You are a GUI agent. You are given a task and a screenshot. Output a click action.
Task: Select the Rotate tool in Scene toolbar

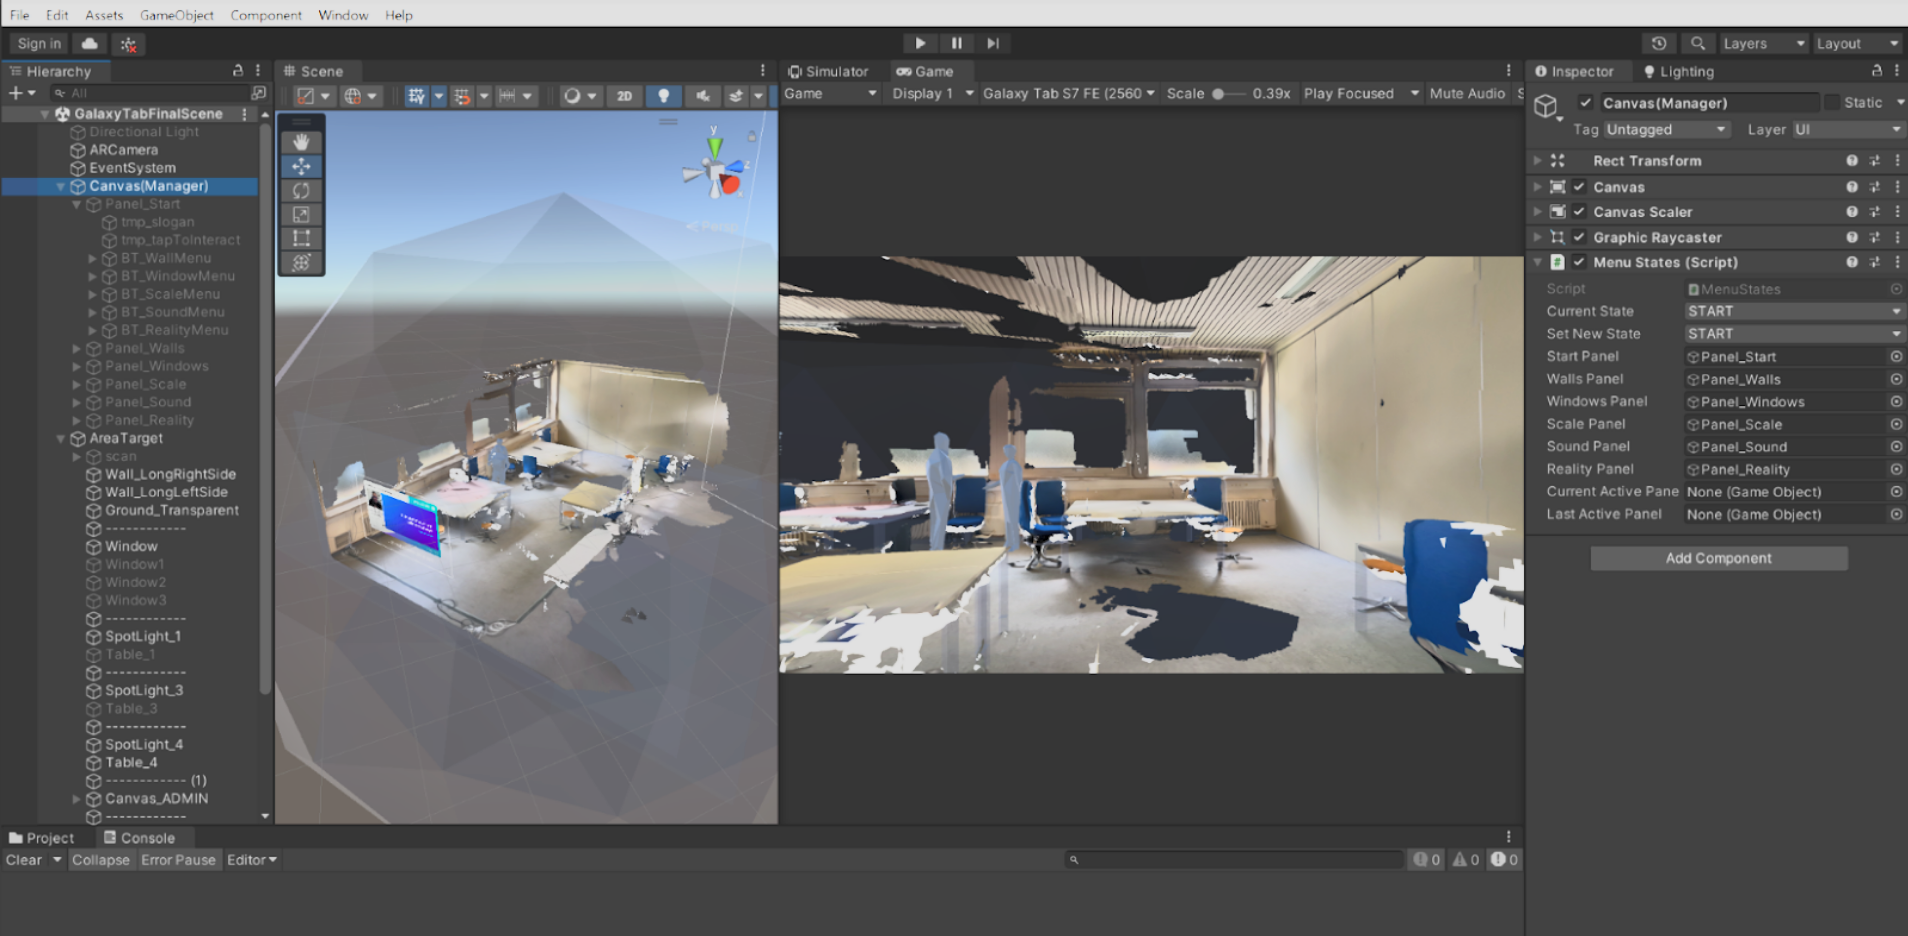(x=301, y=190)
